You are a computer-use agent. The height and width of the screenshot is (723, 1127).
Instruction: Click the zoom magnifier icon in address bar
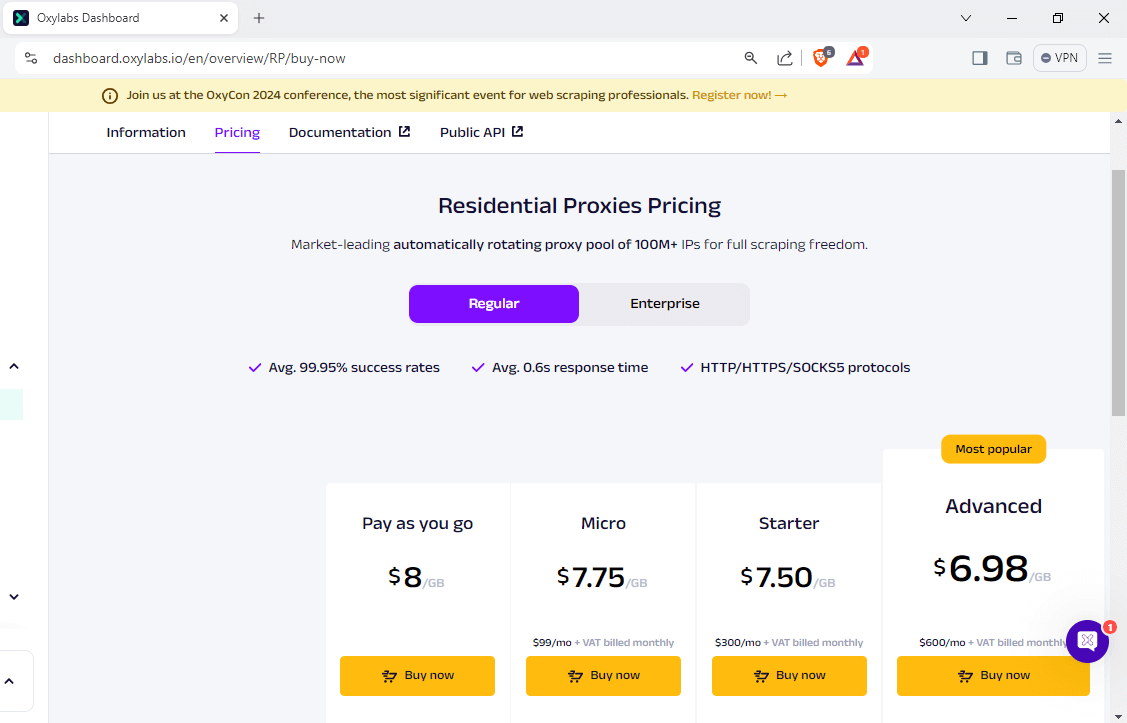click(751, 58)
